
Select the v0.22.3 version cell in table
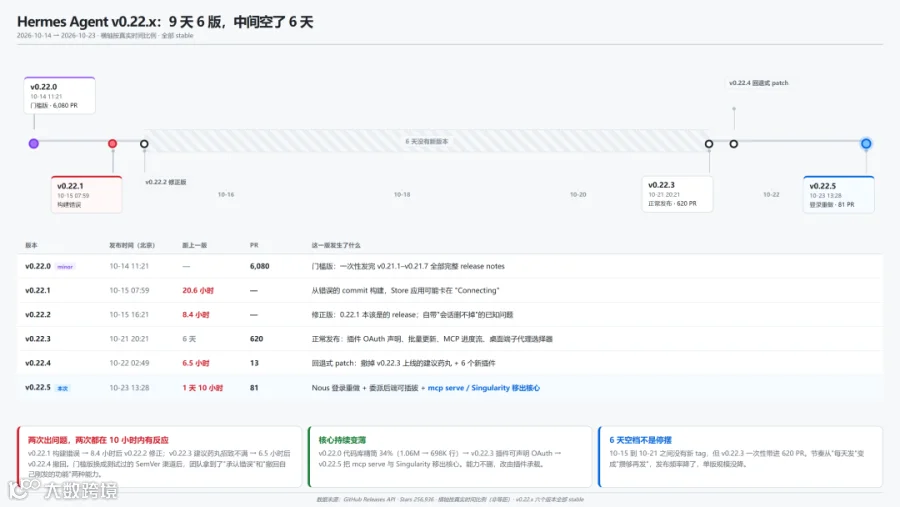38,339
